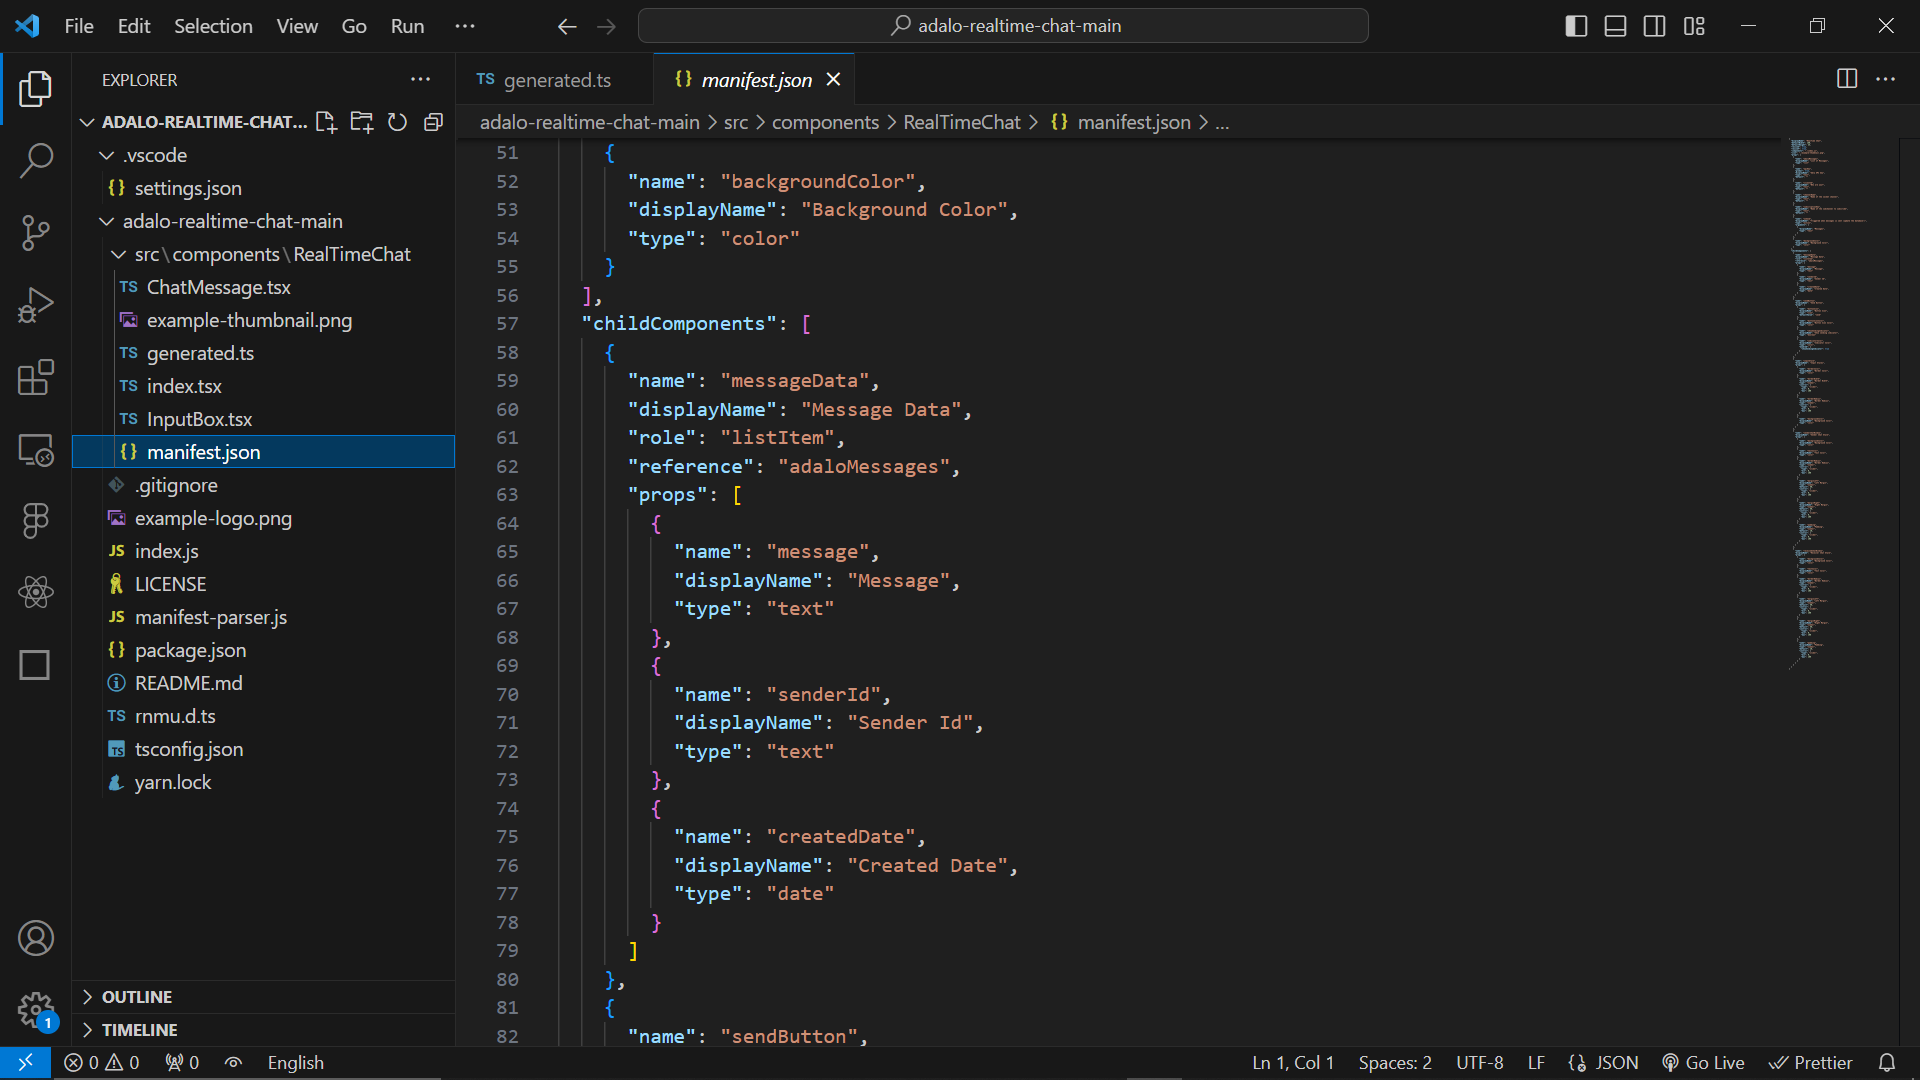This screenshot has height=1080, width=1920.
Task: Expand the OUTLINE section
Action: click(137, 997)
